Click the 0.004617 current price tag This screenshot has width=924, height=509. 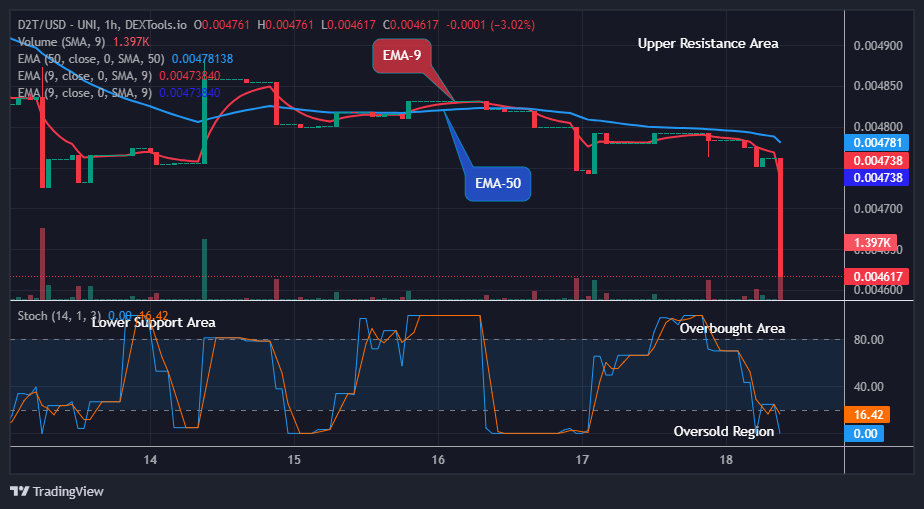(x=876, y=276)
